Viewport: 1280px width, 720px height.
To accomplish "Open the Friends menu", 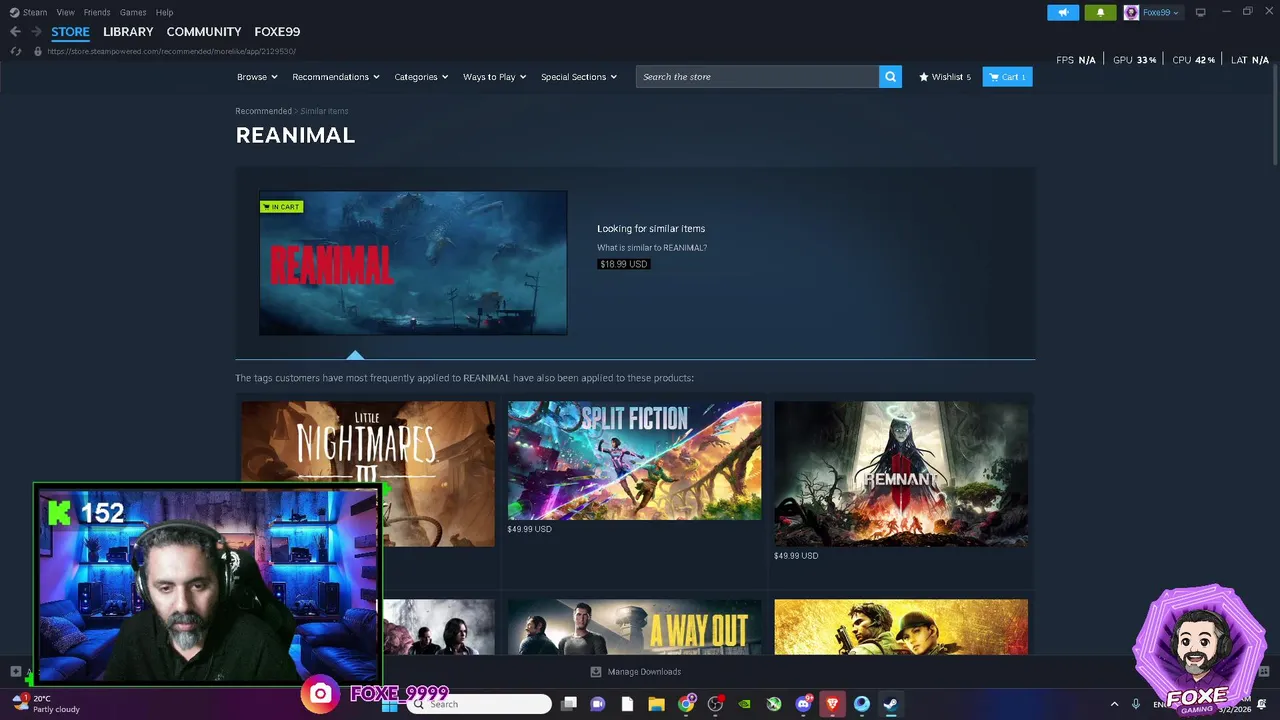I will click(x=97, y=12).
